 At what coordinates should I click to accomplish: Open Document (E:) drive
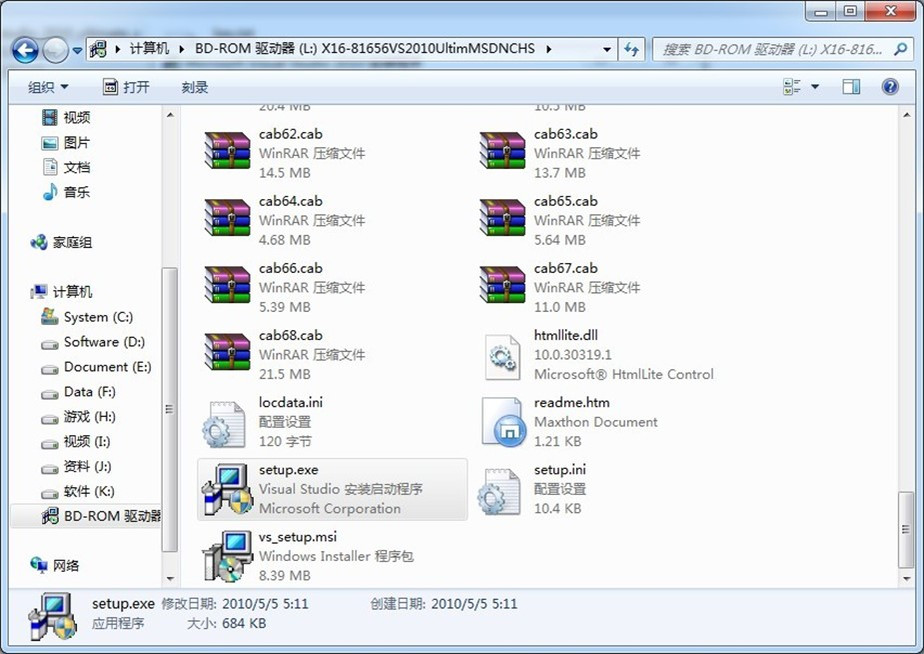coord(96,367)
